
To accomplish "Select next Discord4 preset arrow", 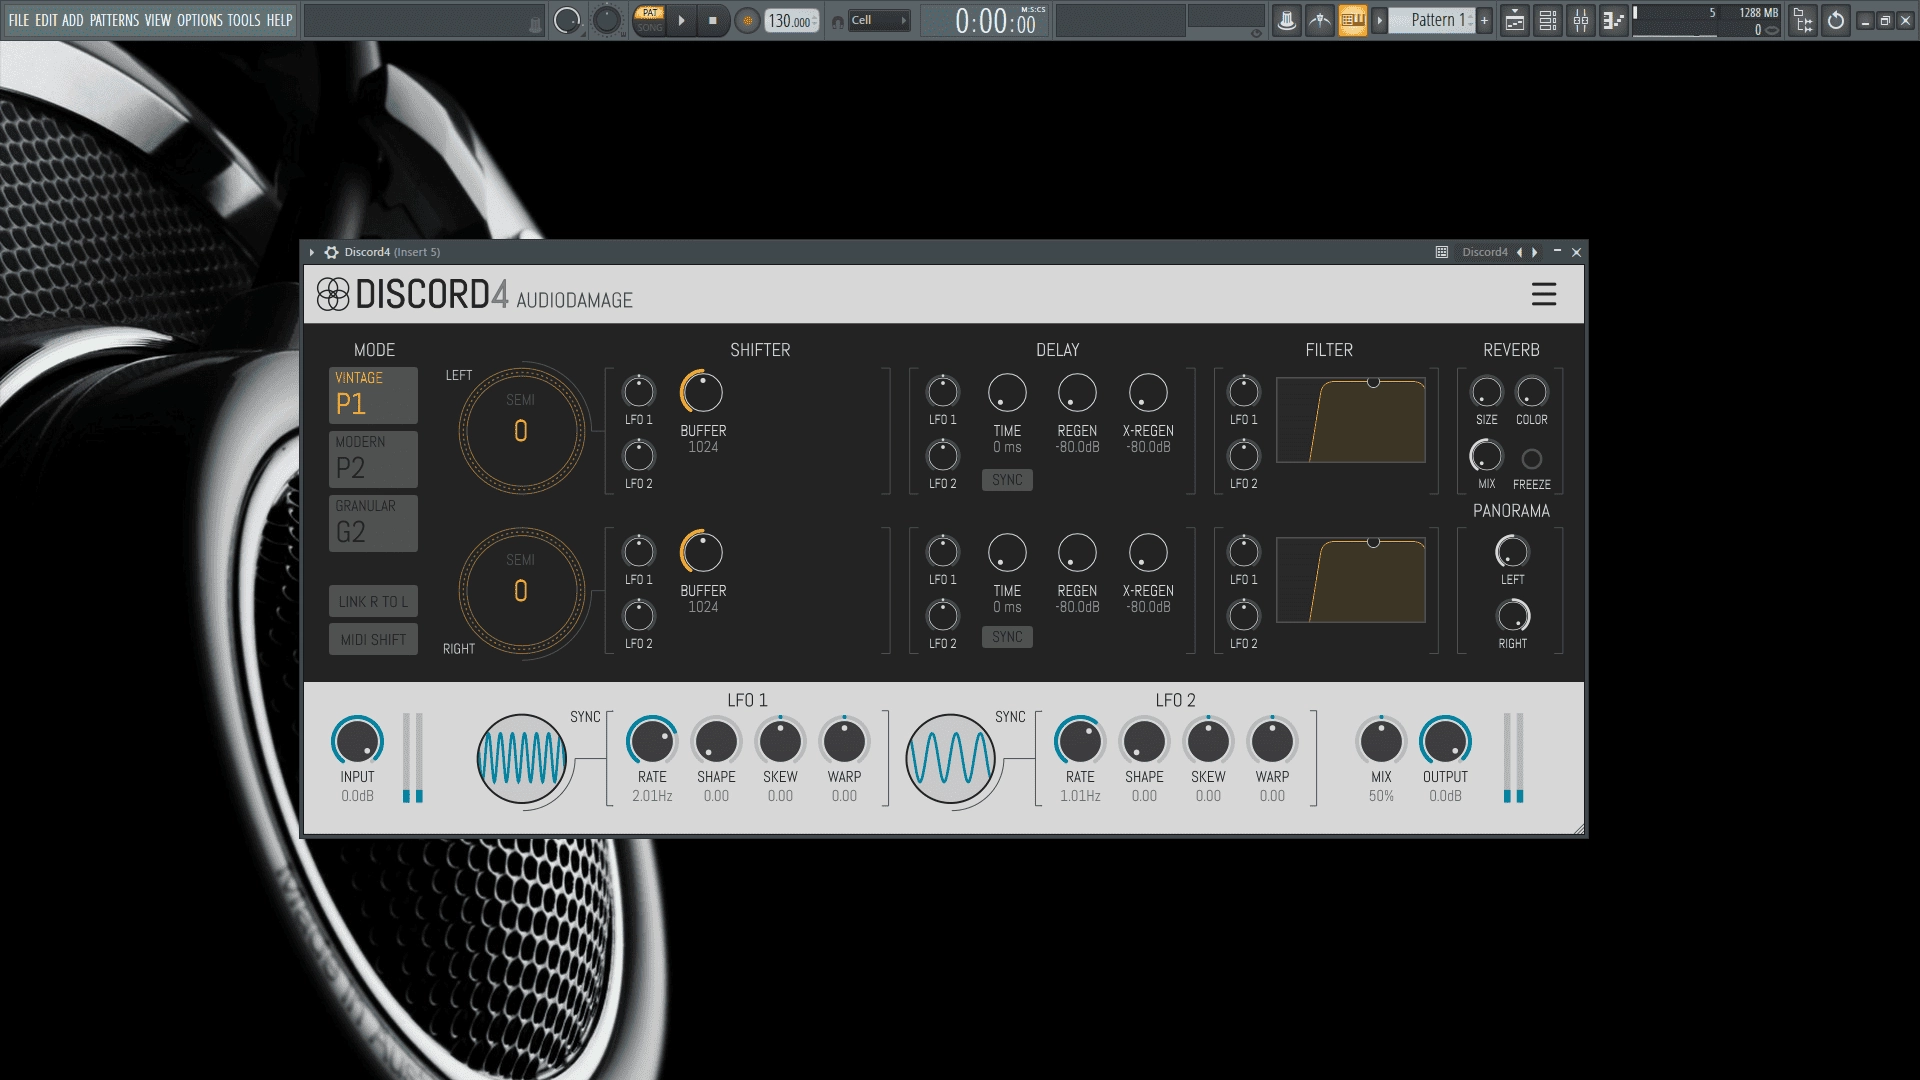I will coord(1535,252).
